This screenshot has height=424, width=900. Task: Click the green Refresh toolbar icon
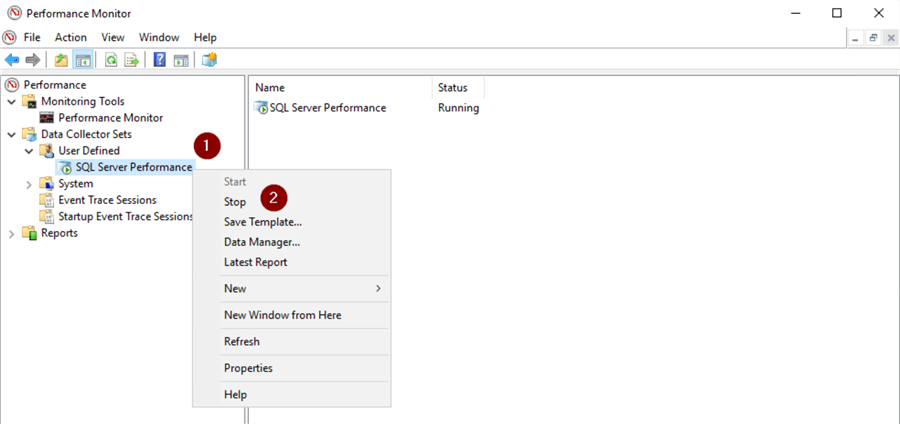coord(111,60)
